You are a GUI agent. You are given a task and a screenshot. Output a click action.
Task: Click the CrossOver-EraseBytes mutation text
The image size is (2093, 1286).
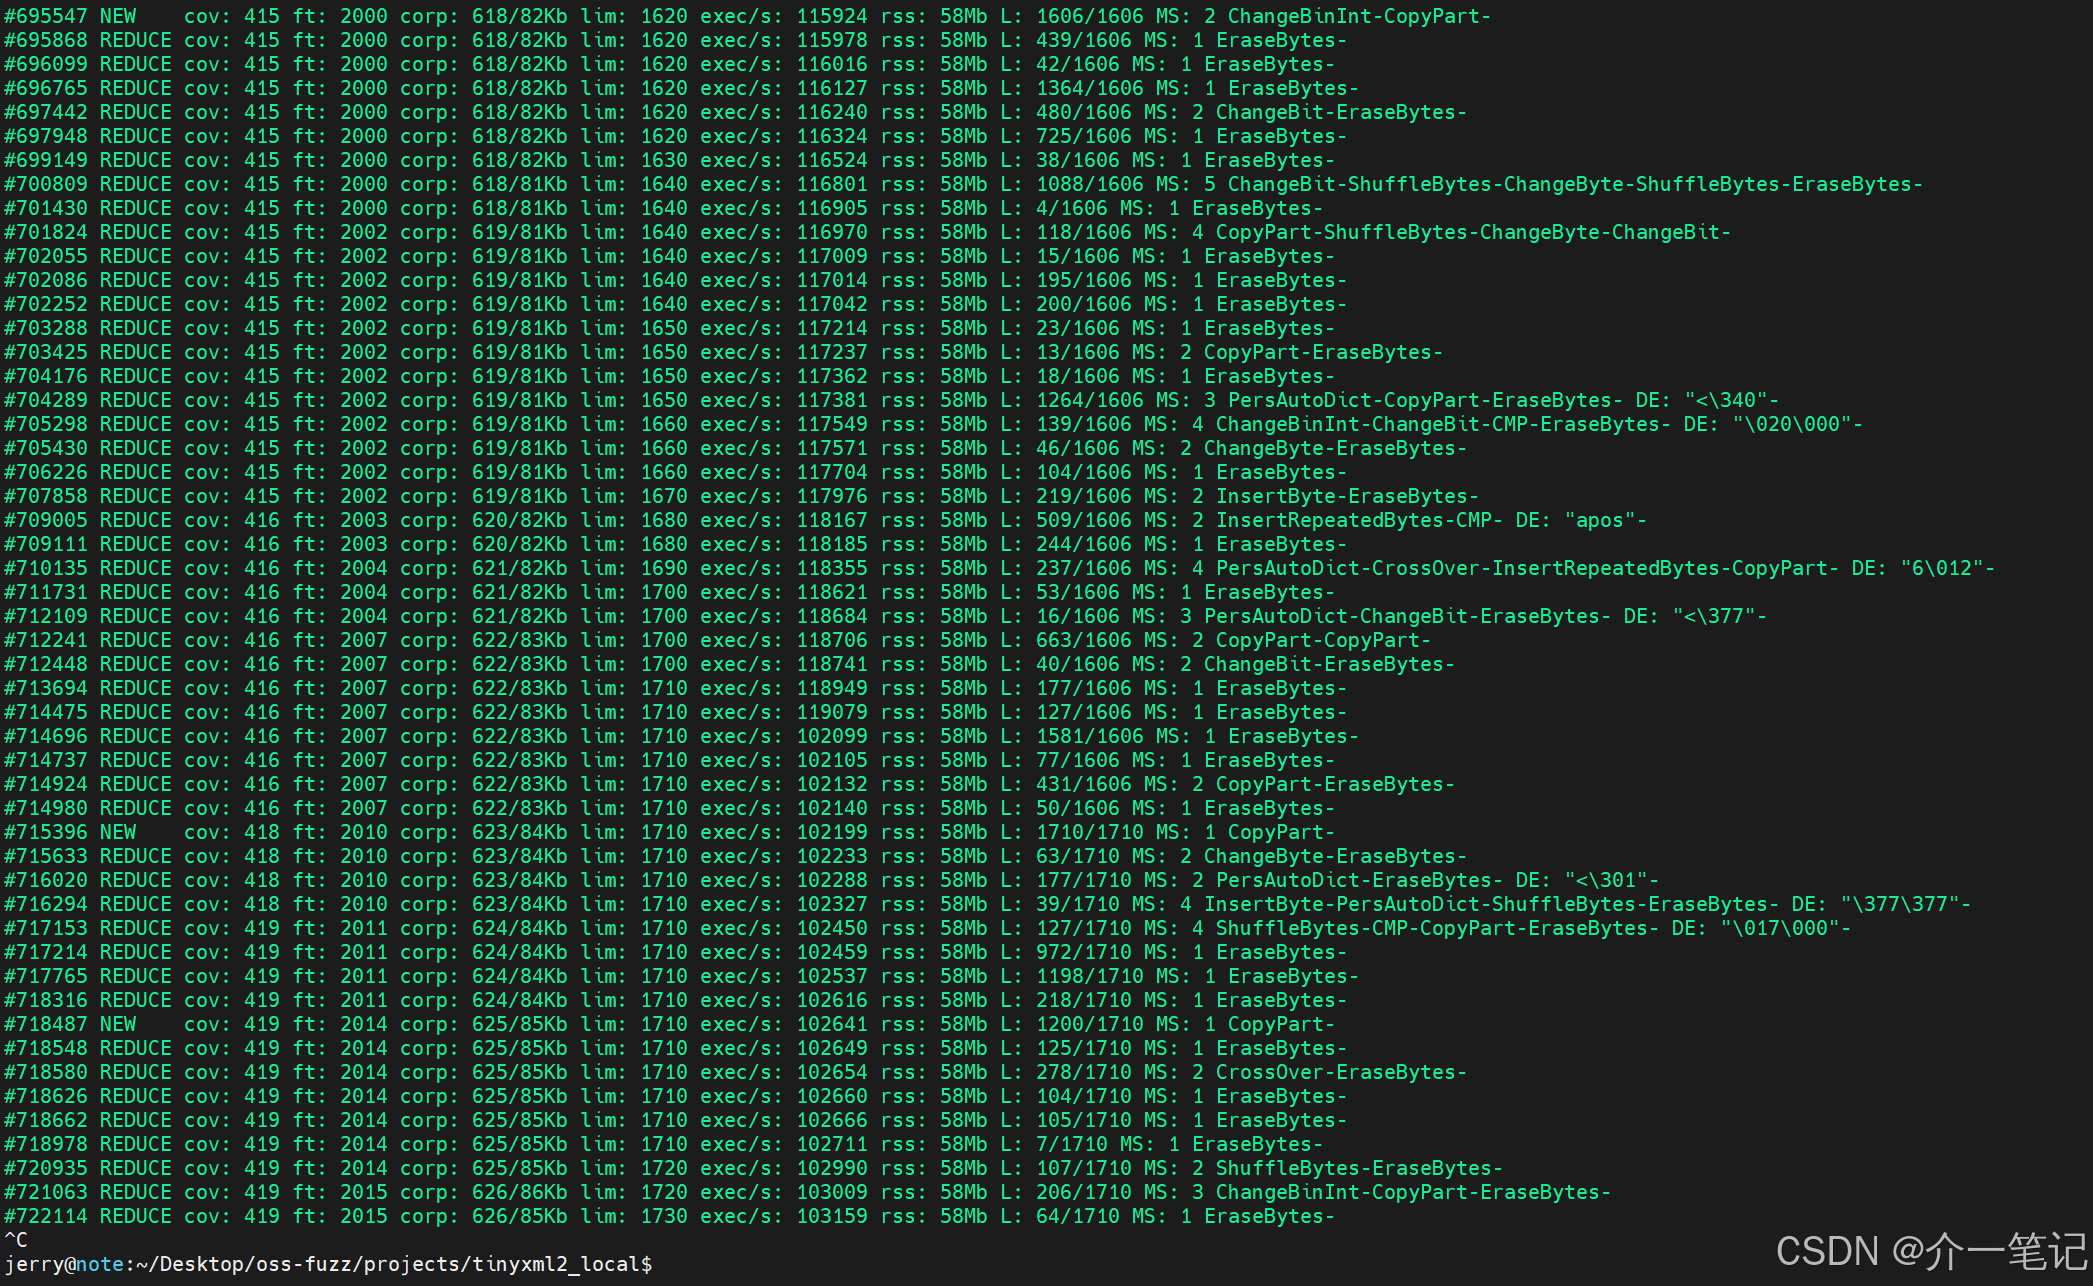pos(1340,1072)
